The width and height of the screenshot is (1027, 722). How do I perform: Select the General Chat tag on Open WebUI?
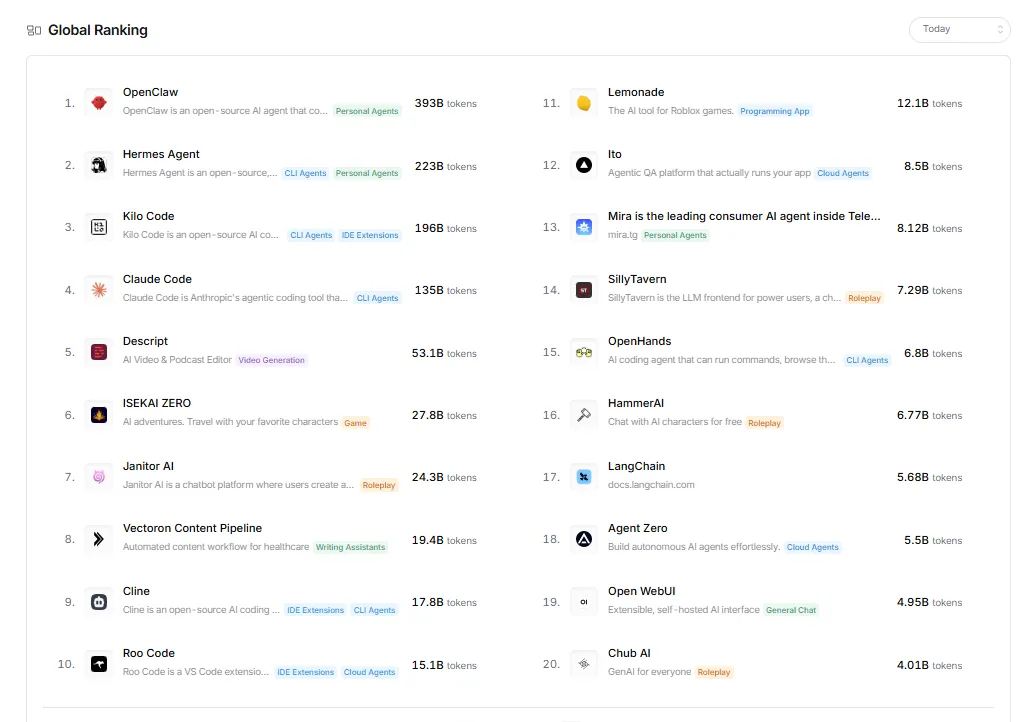(x=791, y=610)
